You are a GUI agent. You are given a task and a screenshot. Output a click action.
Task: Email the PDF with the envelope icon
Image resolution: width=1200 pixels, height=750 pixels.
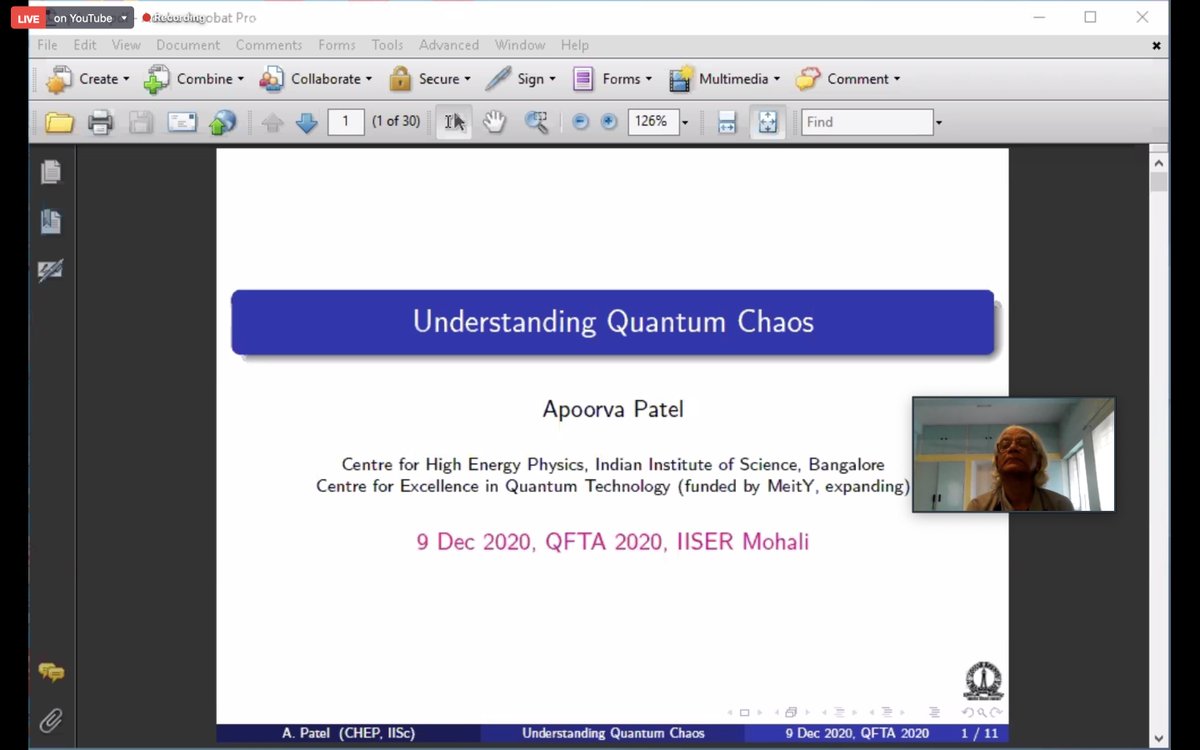[x=182, y=122]
